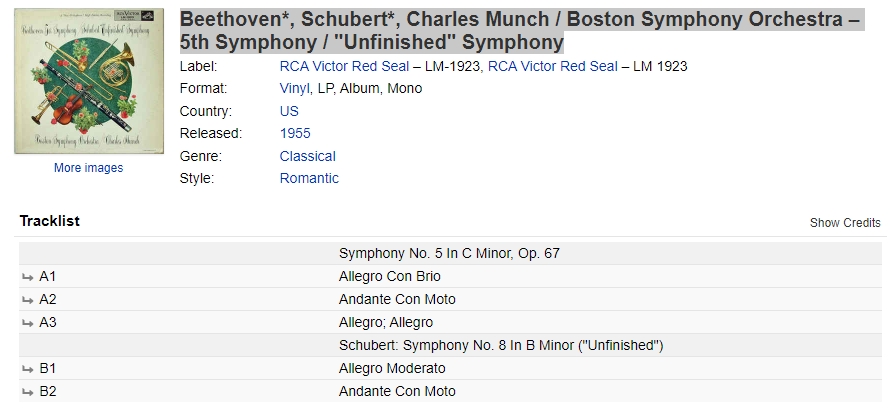The image size is (891, 414).
Task: Open the 1955 release year link
Action: tap(295, 133)
